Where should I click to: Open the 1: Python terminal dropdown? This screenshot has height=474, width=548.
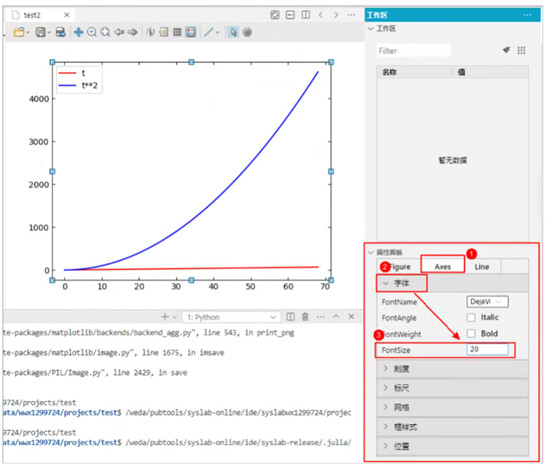click(231, 317)
